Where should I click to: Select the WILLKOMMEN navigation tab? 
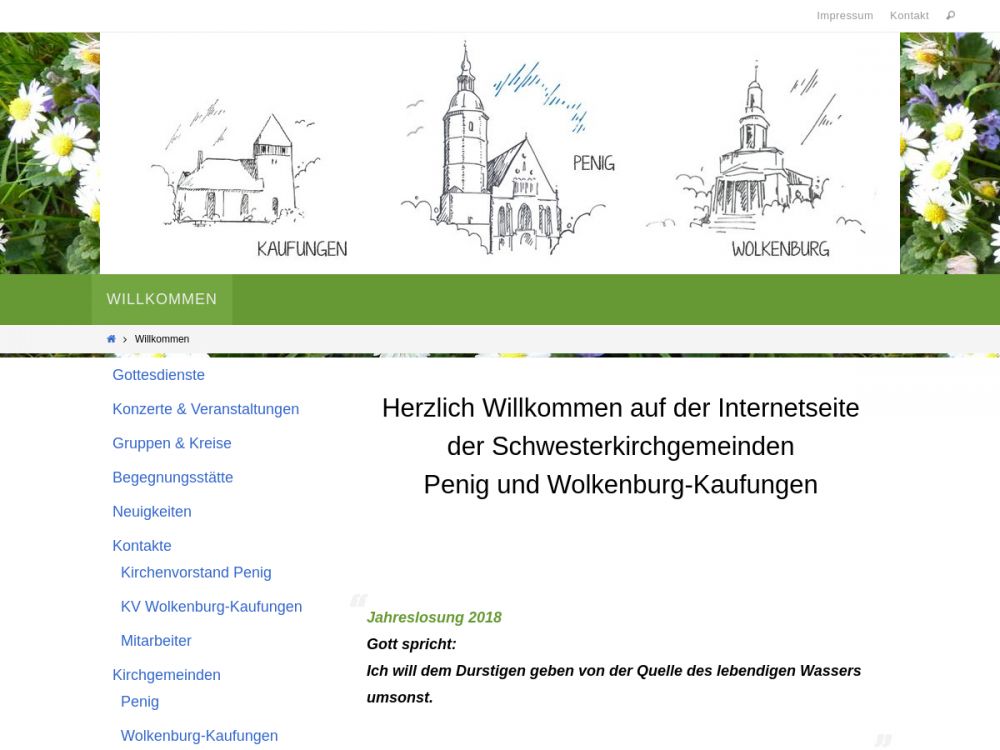point(162,299)
